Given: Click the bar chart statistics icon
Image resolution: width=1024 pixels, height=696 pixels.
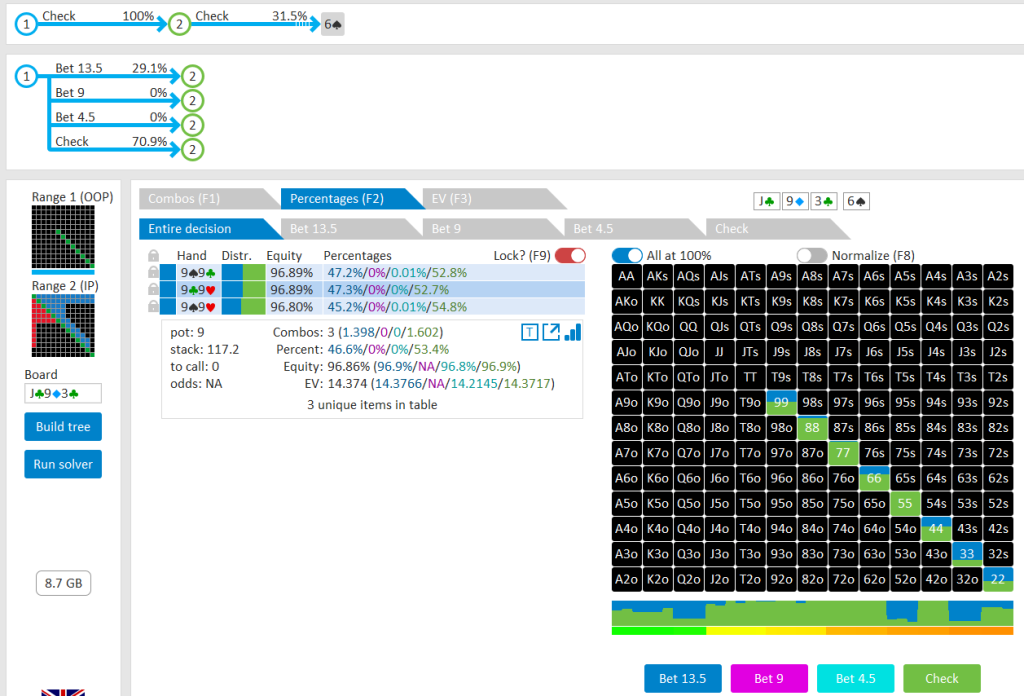Looking at the screenshot, I should pyautogui.click(x=572, y=331).
